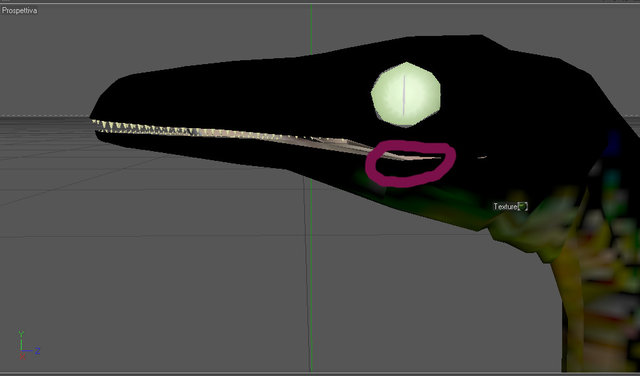Click the Texture tag label in viewport
The height and width of the screenshot is (376, 640).
(x=505, y=207)
